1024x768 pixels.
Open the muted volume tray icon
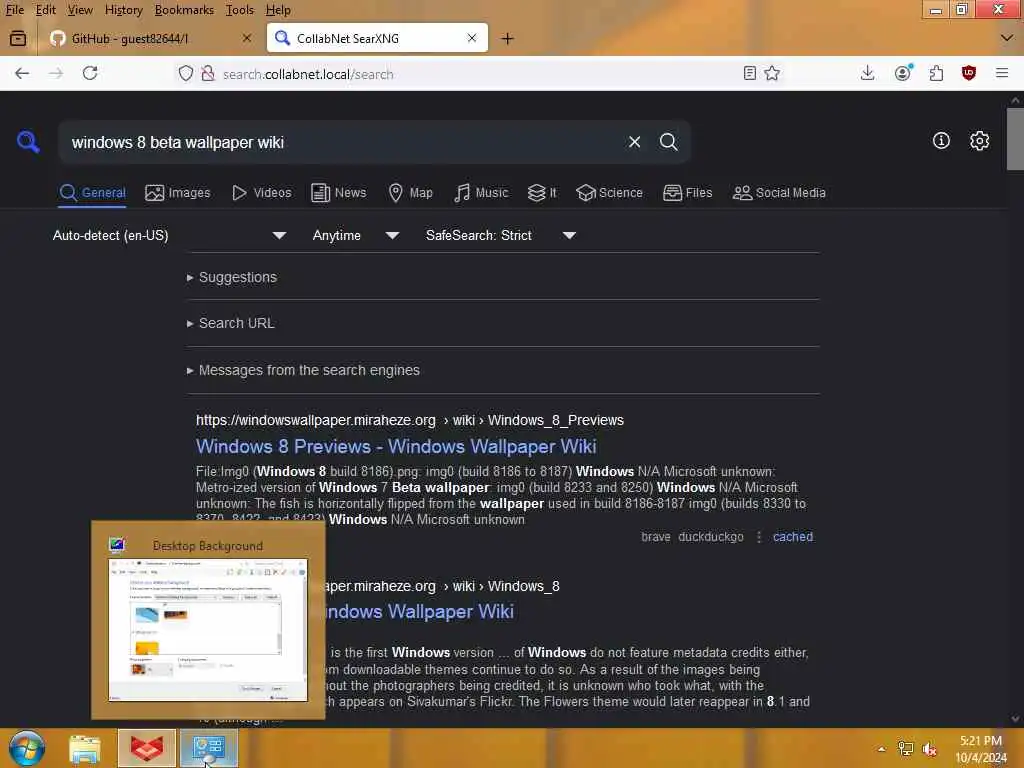[929, 749]
